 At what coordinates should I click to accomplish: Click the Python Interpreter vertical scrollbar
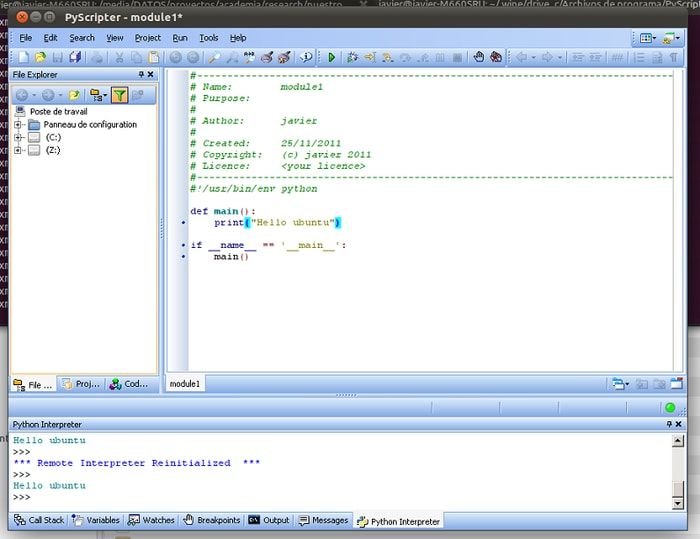[x=679, y=470]
